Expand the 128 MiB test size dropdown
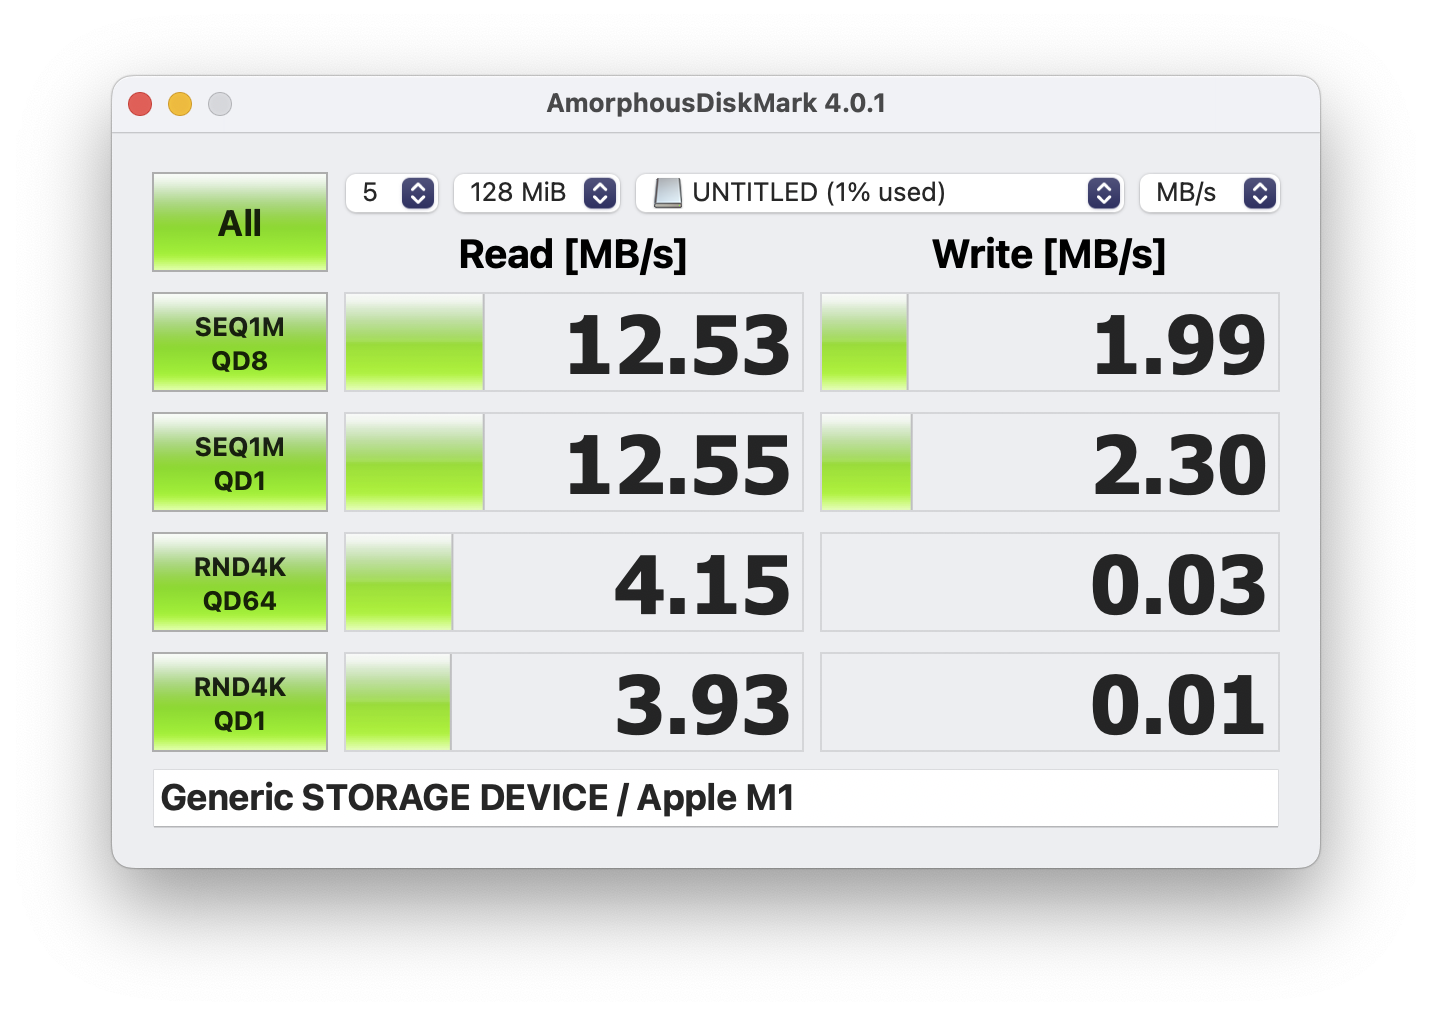This screenshot has width=1432, height=1016. [x=537, y=192]
